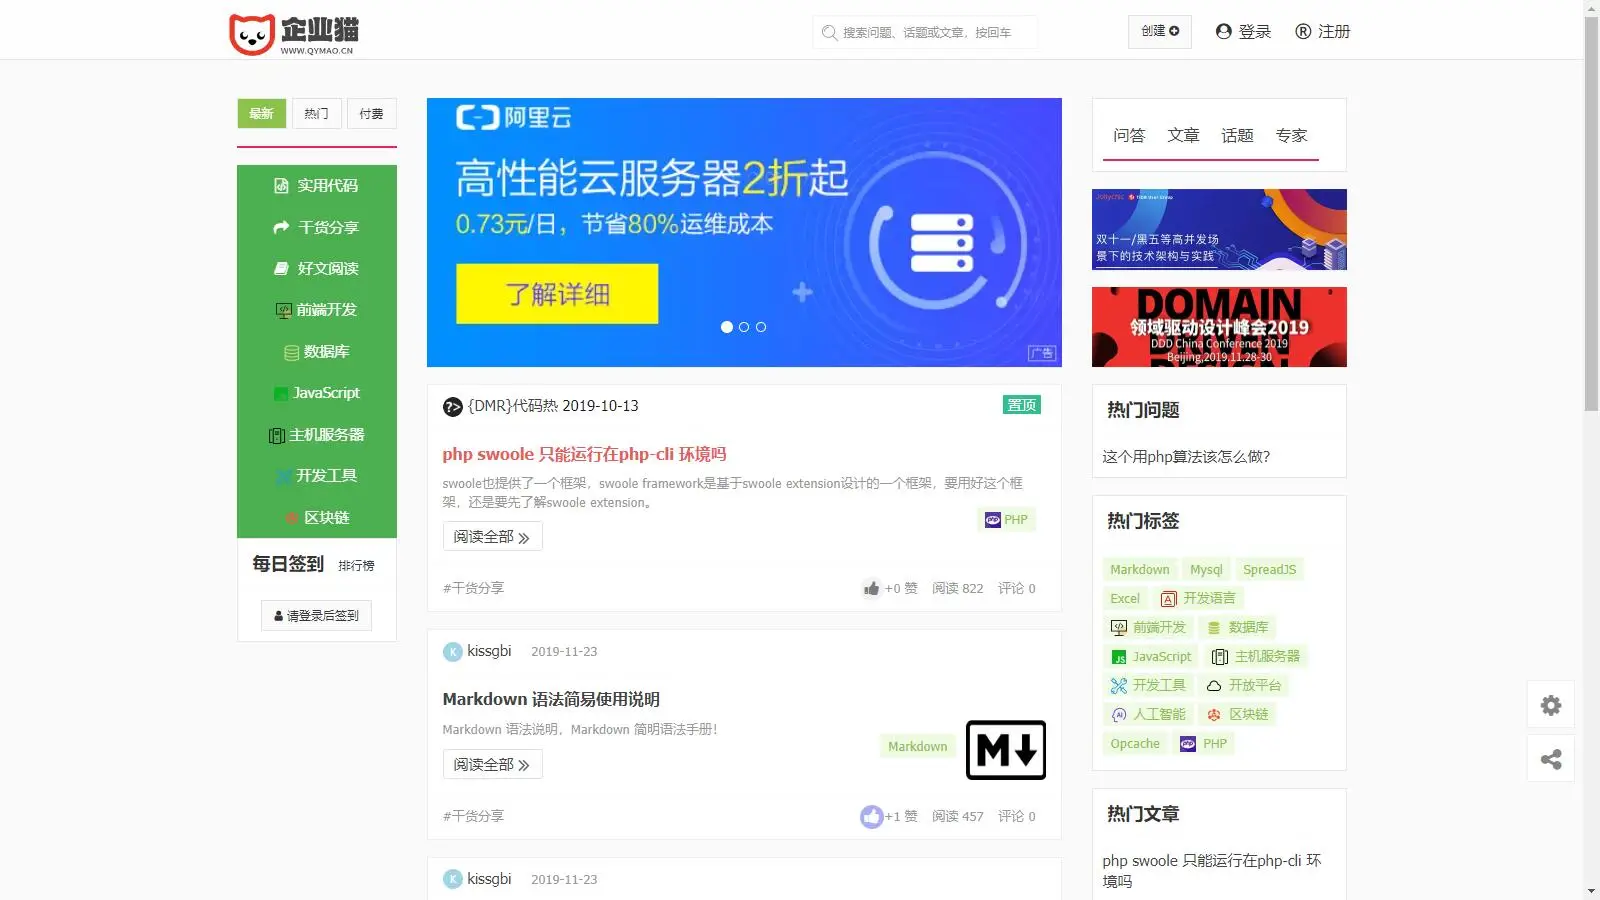
Task: Select the second carousel indicator dot
Action: (743, 326)
